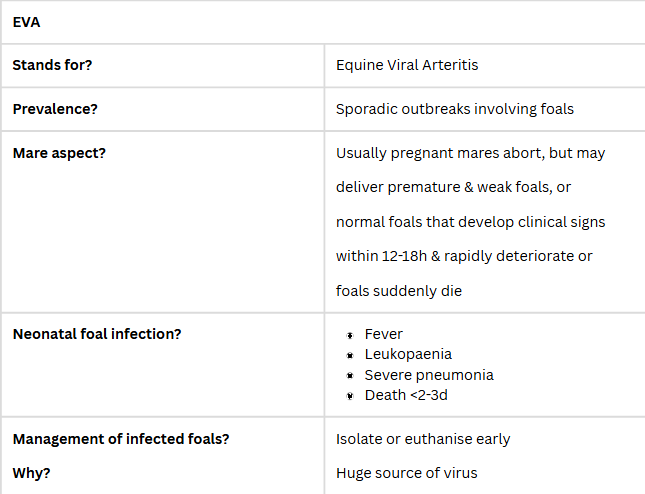The width and height of the screenshot is (645, 494).
Task: Click the 'Equine Viral Arteritis' answer text
Action: (x=407, y=66)
